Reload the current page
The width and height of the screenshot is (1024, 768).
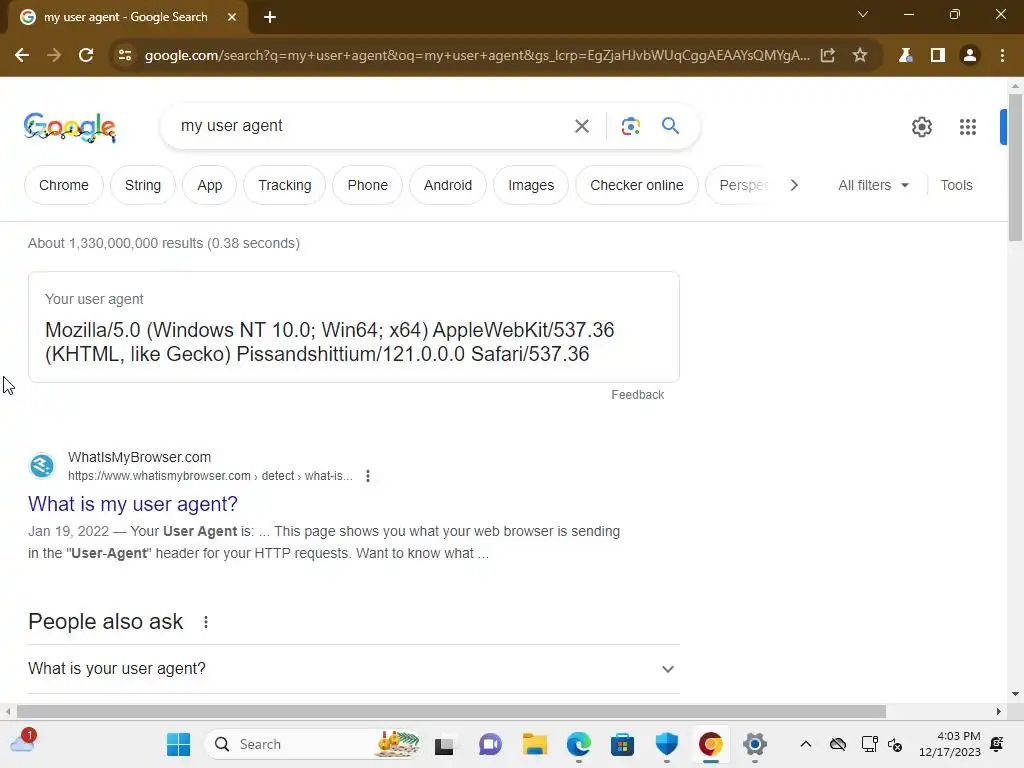[x=86, y=56]
